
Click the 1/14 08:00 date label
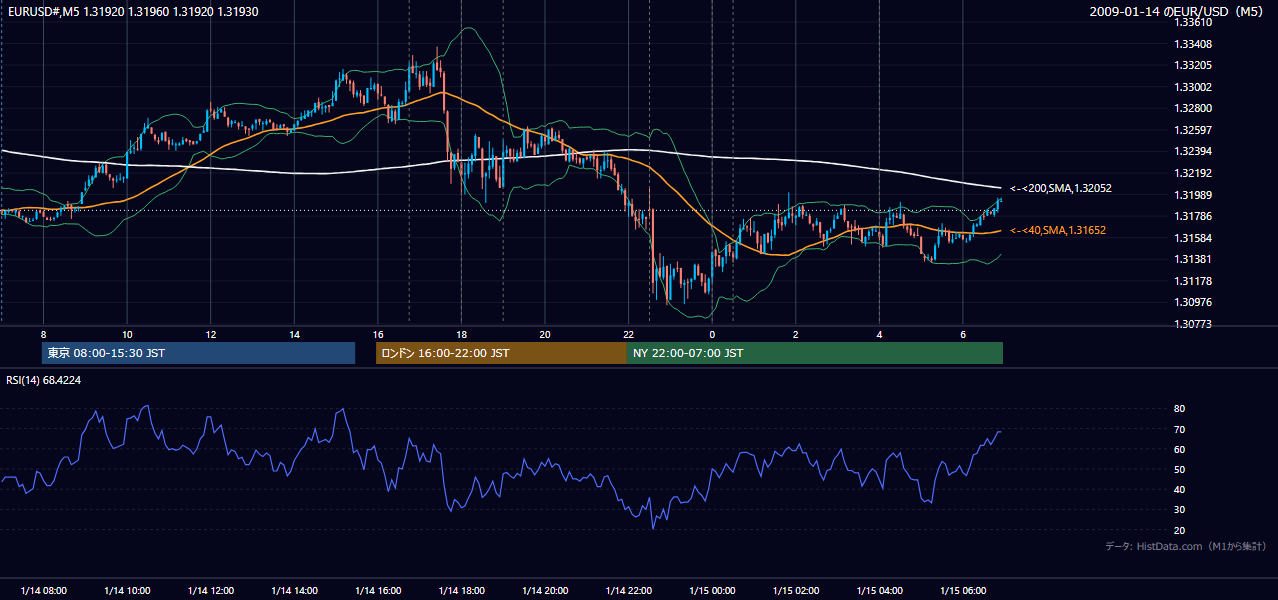pos(43,590)
